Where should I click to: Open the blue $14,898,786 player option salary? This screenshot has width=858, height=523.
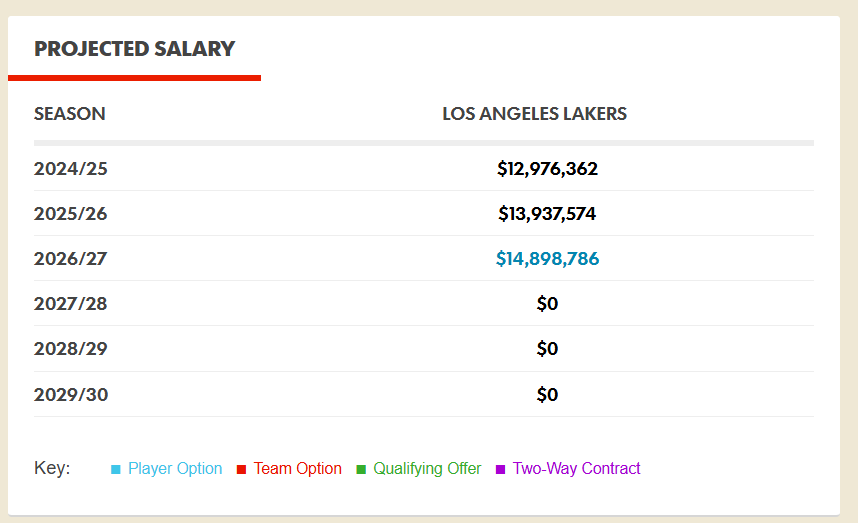[x=547, y=259]
